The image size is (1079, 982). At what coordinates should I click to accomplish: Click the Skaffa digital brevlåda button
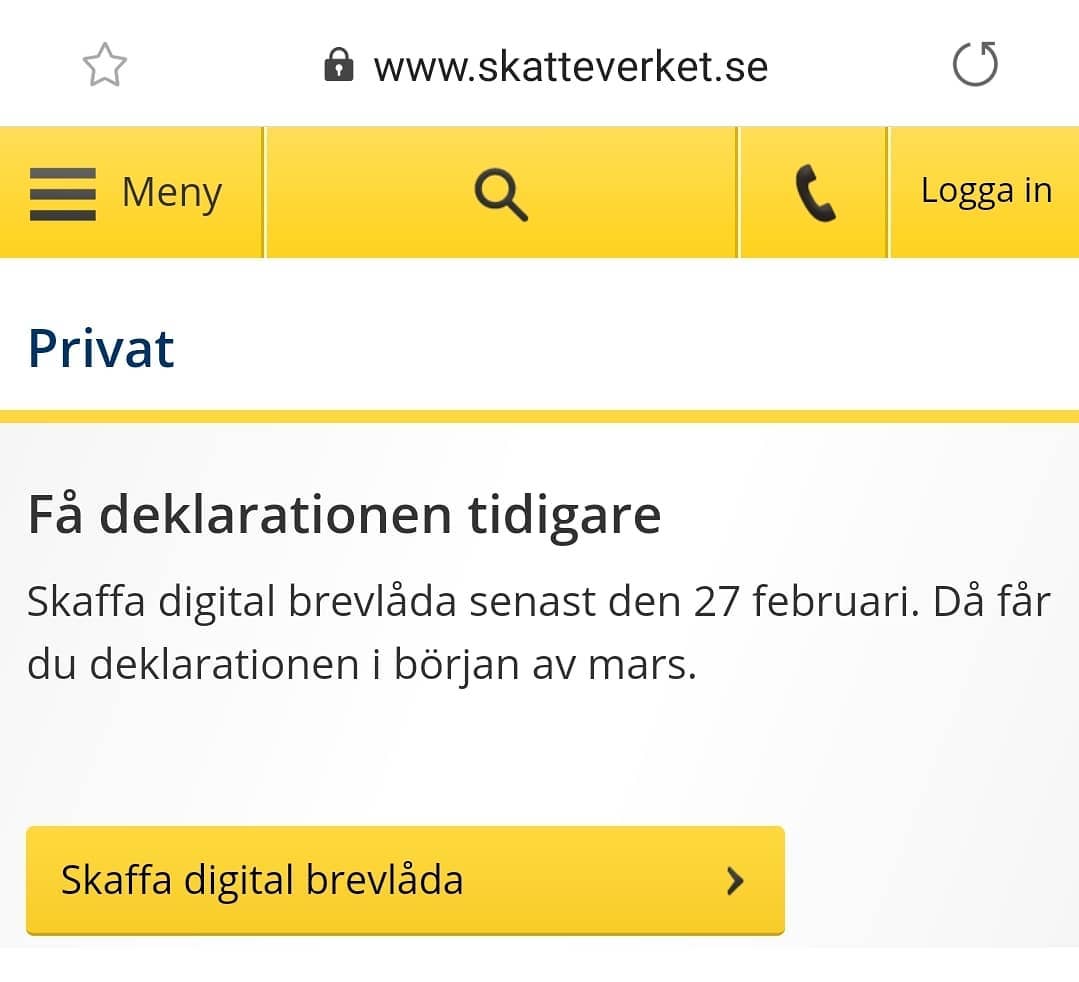pyautogui.click(x=405, y=880)
